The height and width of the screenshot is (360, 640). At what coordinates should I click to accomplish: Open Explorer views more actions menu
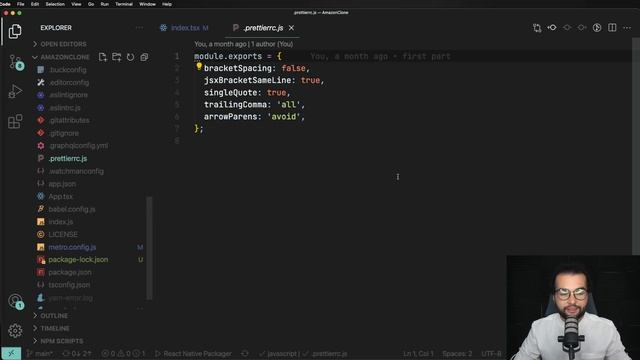click(x=140, y=28)
